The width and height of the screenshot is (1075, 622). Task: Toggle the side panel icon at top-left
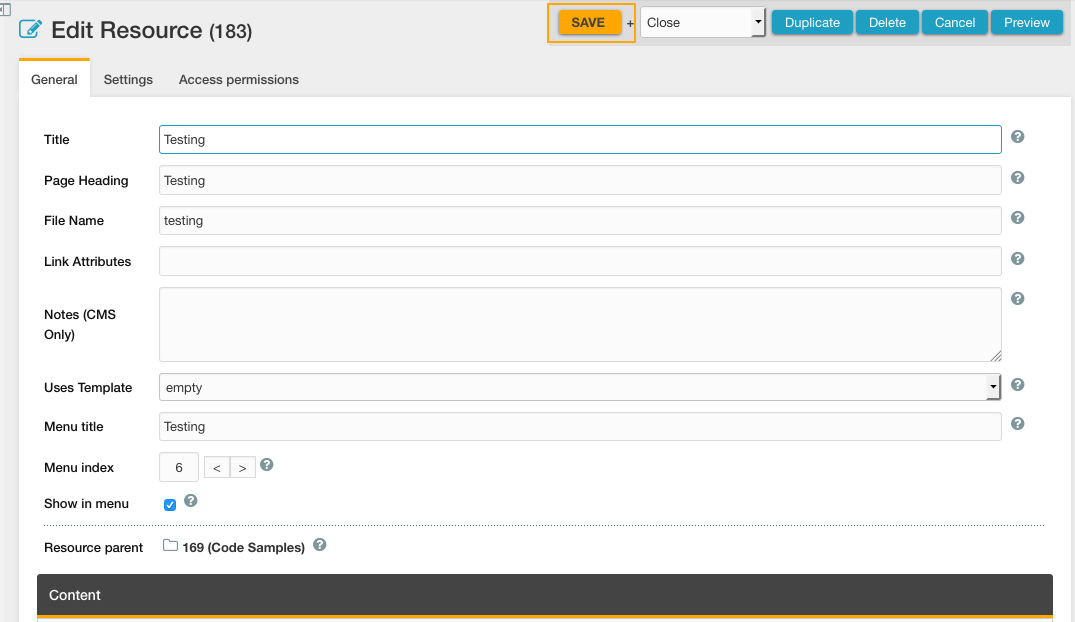coord(5,9)
